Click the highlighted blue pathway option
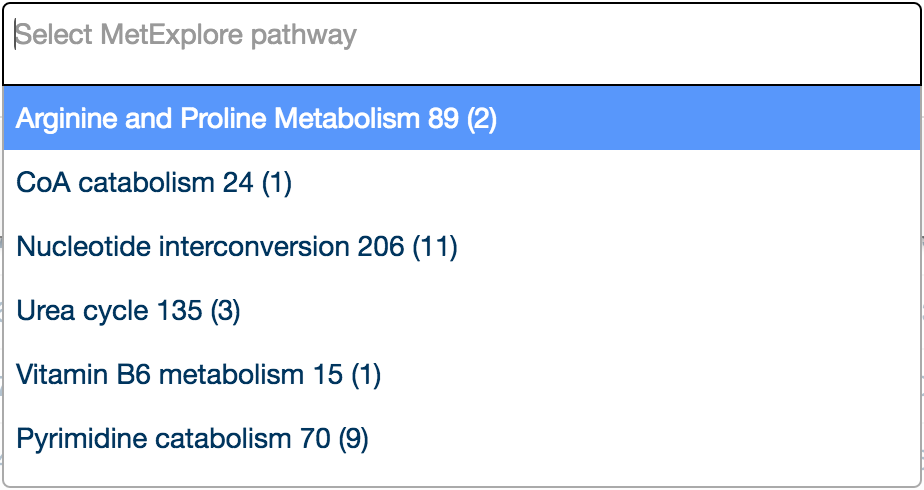 click(x=461, y=118)
